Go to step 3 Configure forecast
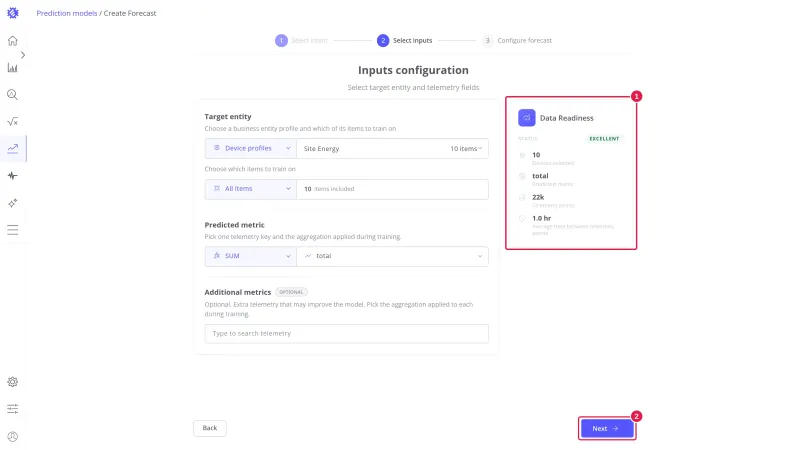Image resolution: width=800 pixels, height=450 pixels. [517, 41]
